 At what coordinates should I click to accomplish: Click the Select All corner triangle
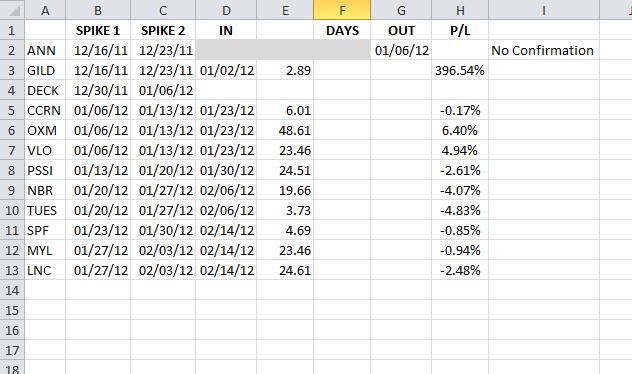pyautogui.click(x=12, y=10)
